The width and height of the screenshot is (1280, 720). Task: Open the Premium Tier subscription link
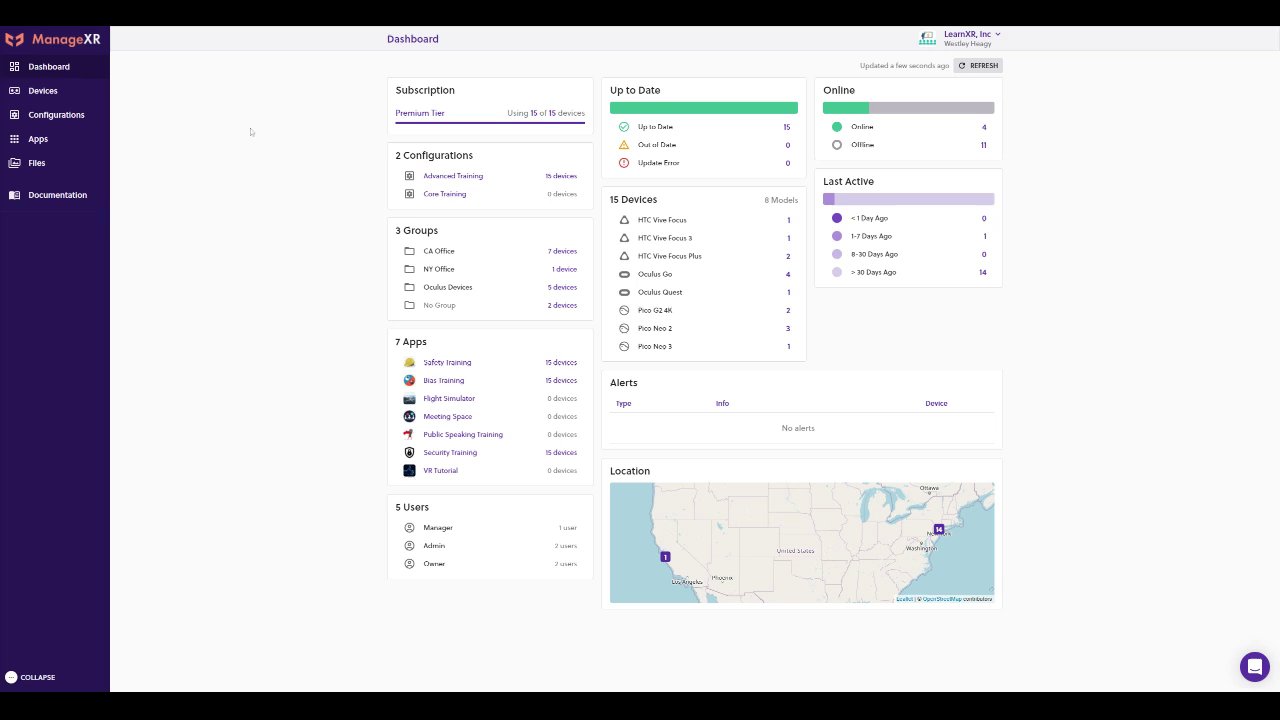(420, 113)
